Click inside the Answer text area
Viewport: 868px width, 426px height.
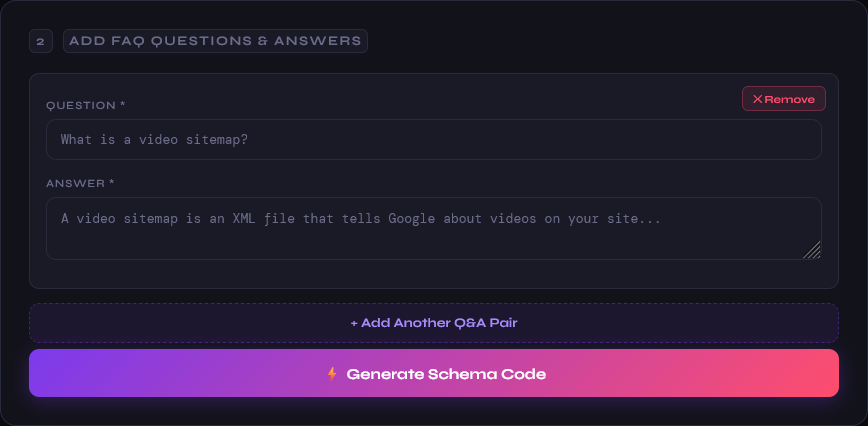pyautogui.click(x=433, y=228)
